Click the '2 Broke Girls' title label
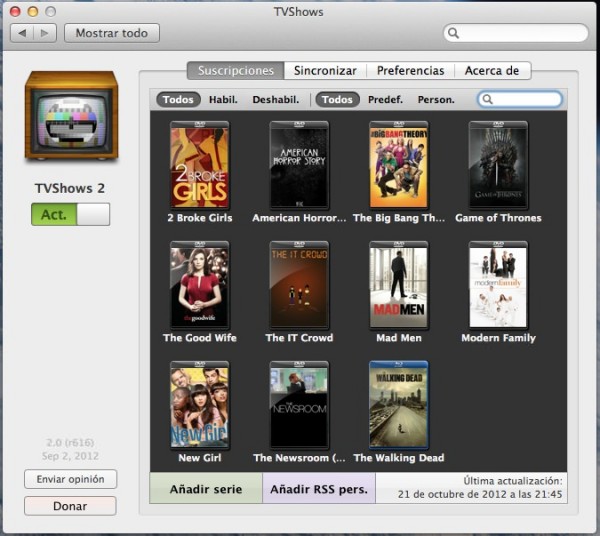The width and height of the screenshot is (600, 536). (200, 218)
